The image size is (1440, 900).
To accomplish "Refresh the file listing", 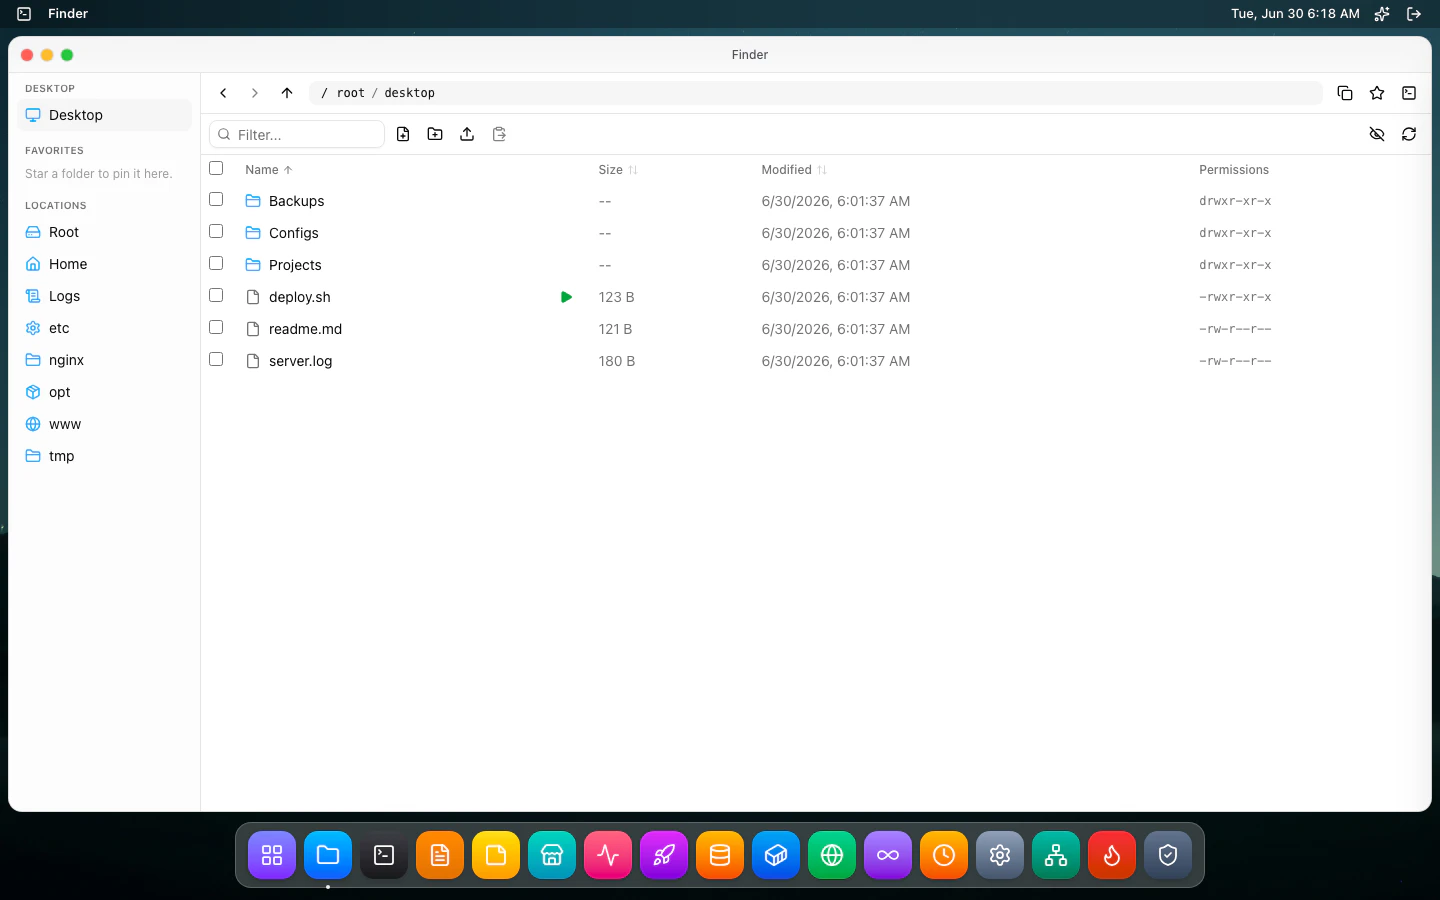I will point(1409,134).
